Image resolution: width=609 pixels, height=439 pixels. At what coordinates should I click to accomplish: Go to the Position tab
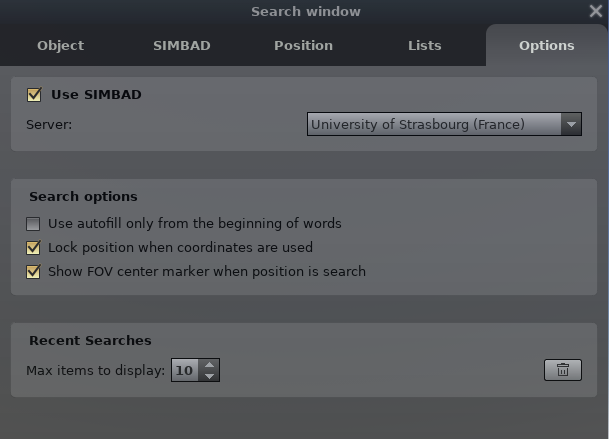coord(303,45)
